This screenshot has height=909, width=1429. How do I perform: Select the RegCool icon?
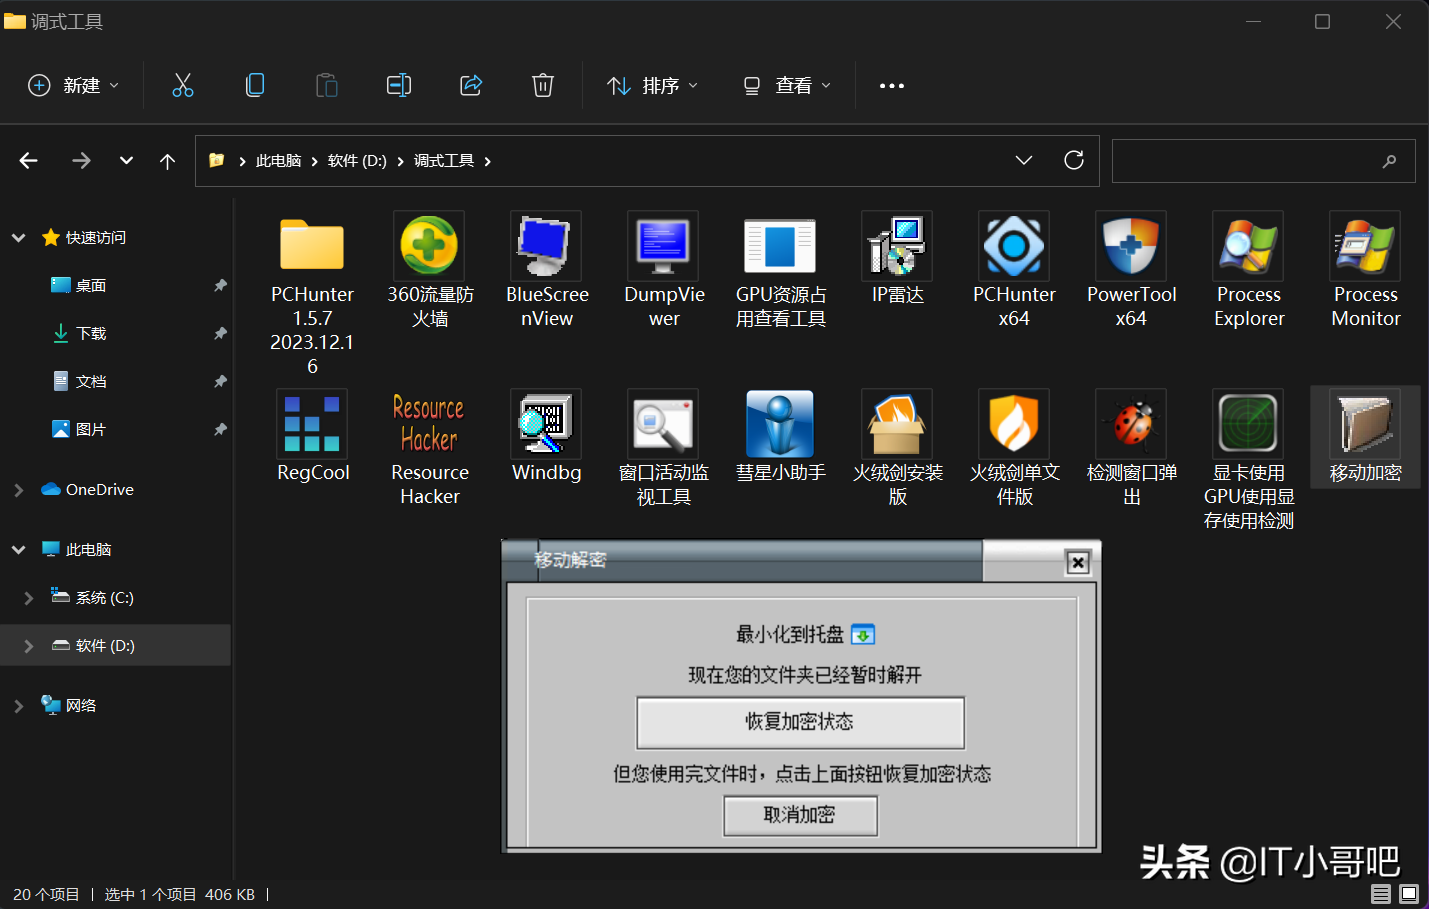point(312,423)
